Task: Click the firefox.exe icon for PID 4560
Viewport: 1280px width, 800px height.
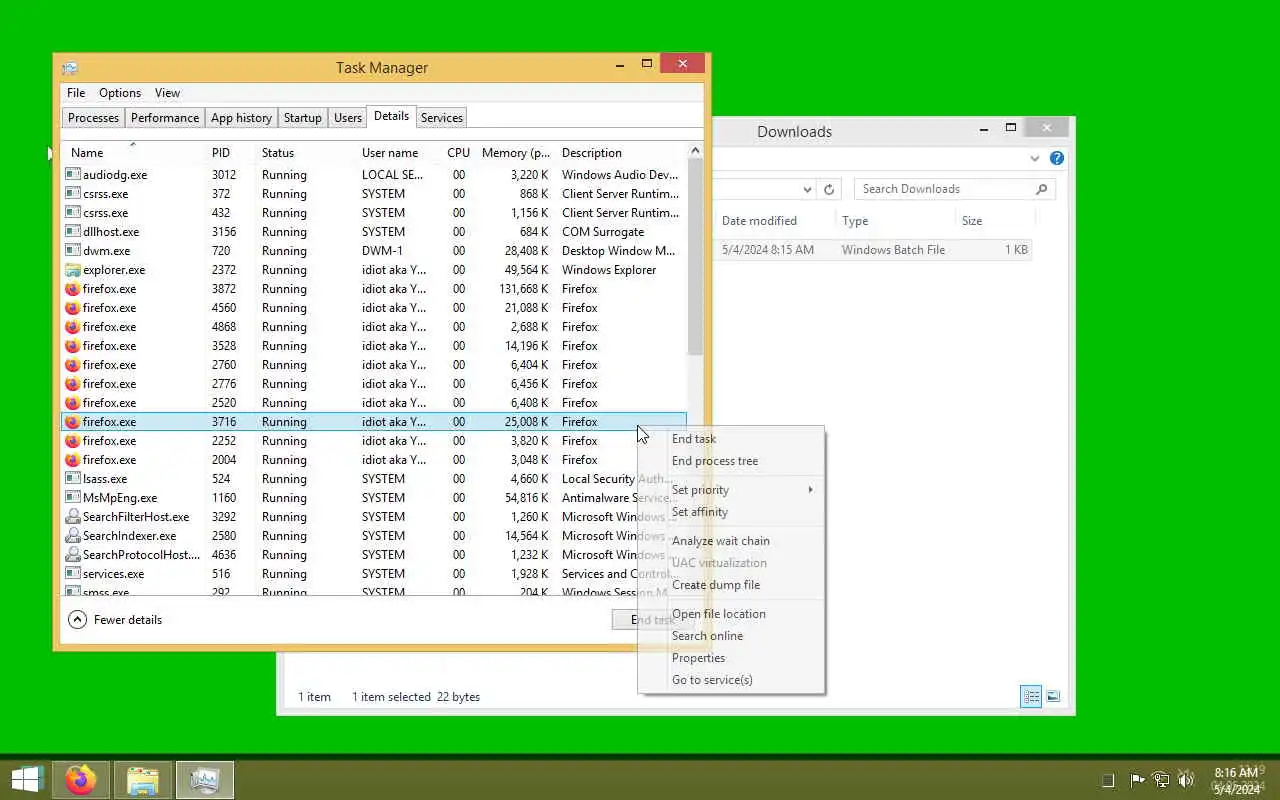Action: (x=72, y=308)
